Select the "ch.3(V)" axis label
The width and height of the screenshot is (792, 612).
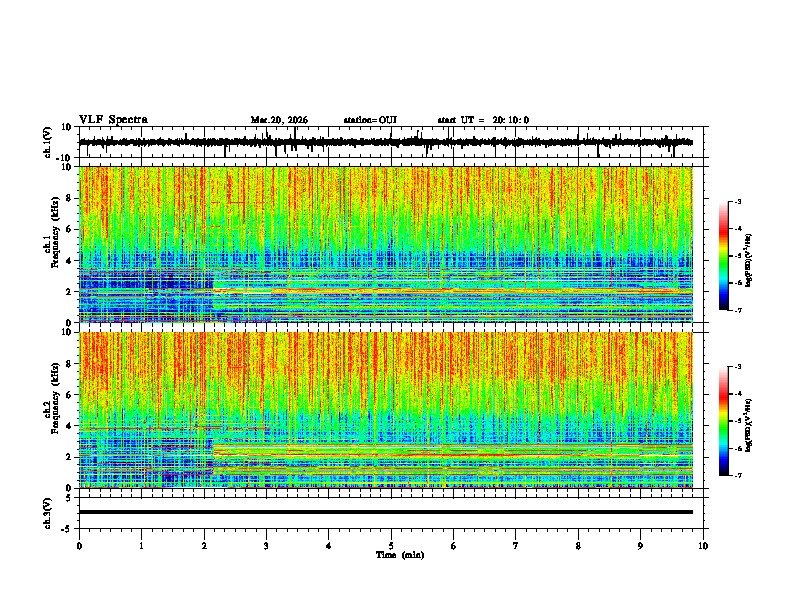coord(48,514)
